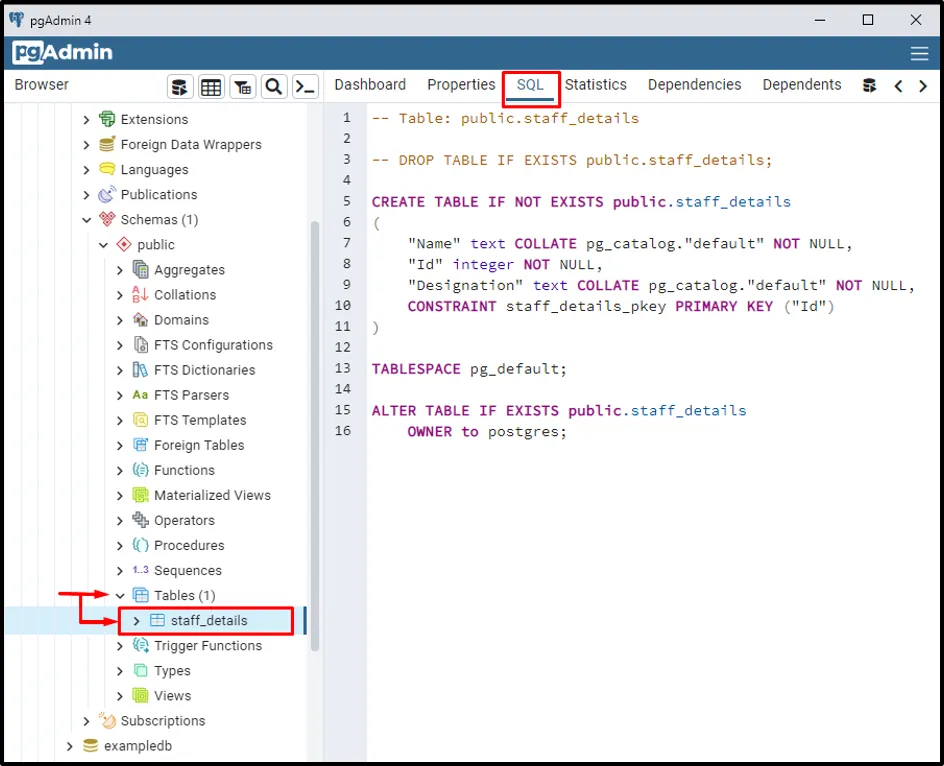Image resolution: width=944 pixels, height=766 pixels.
Task: Click the Filtered Rows toolbar icon
Action: point(242,87)
